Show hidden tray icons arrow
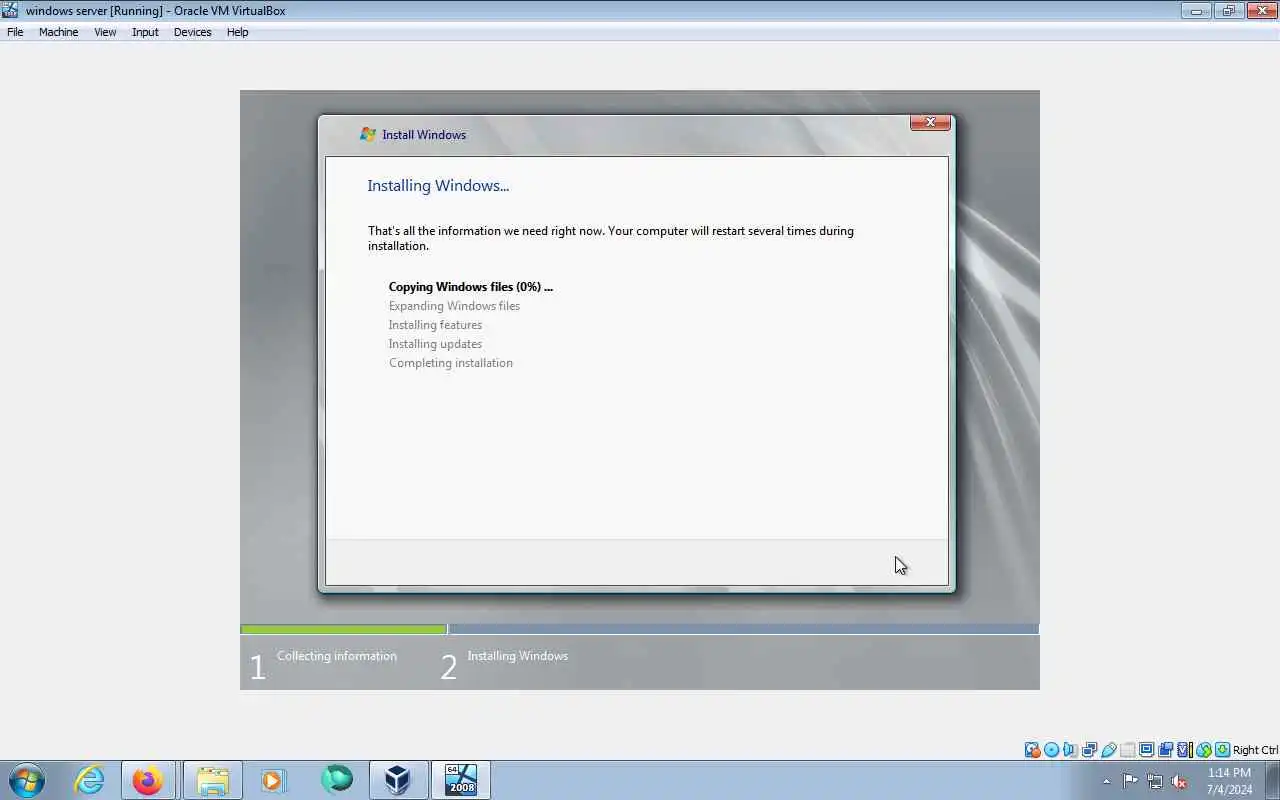 pos(1106,781)
